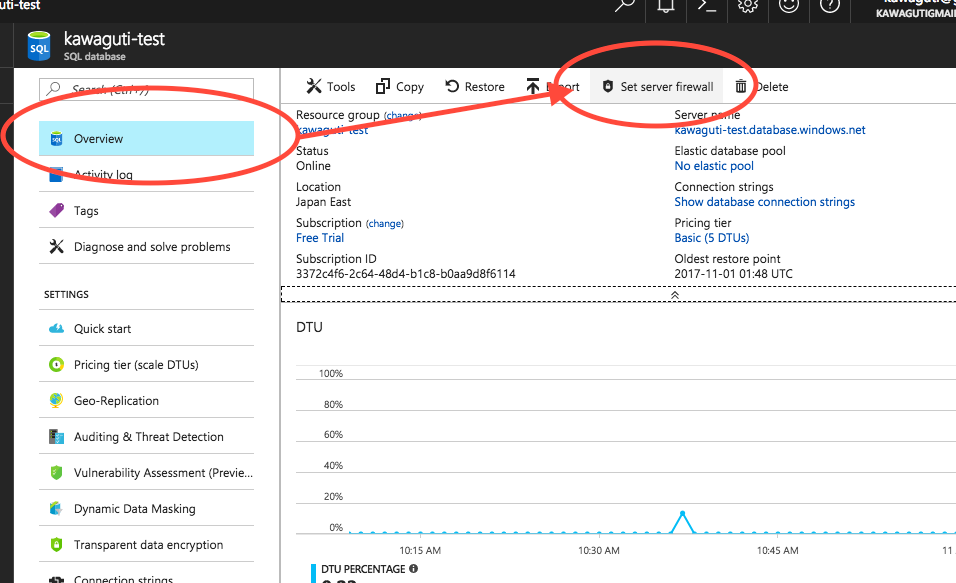Screen dimensions: 956x583
Task: Open the search magnifier in top bar
Action: pyautogui.click(x=624, y=5)
